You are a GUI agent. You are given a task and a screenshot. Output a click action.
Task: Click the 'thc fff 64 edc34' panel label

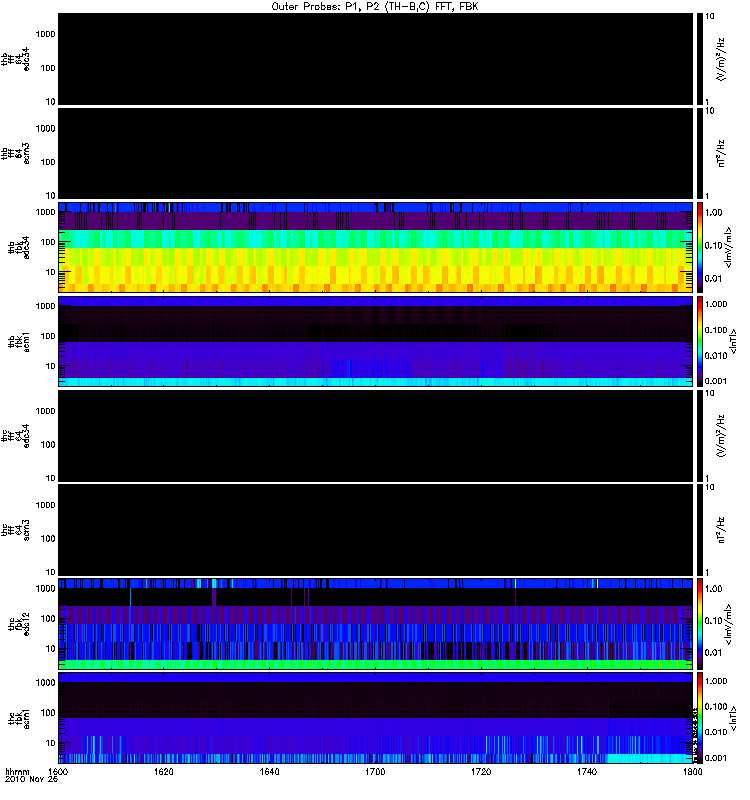15,436
